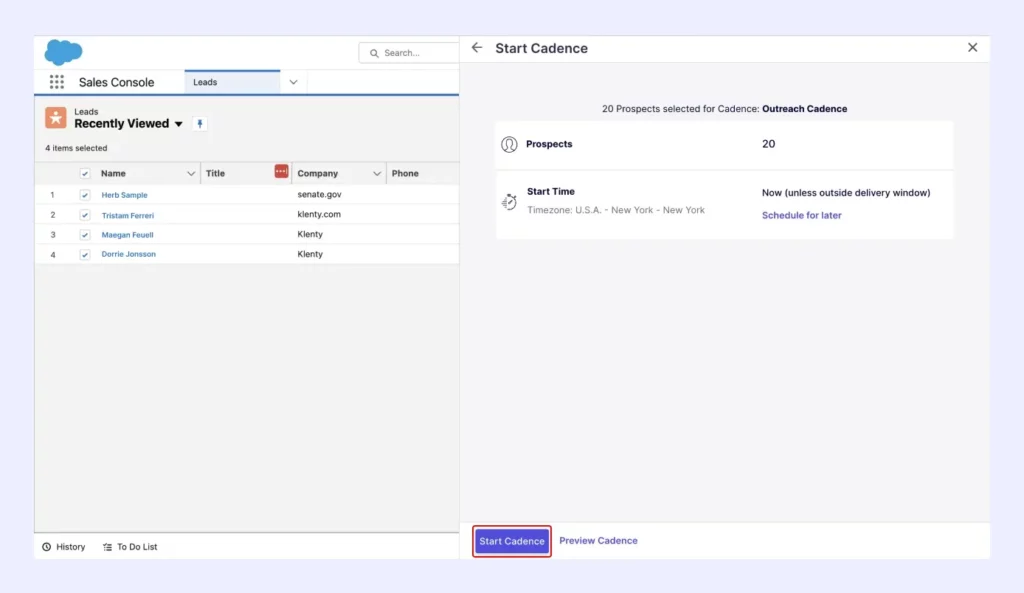Click the 'Now (unless outside delivery window)' text

pyautogui.click(x=846, y=193)
